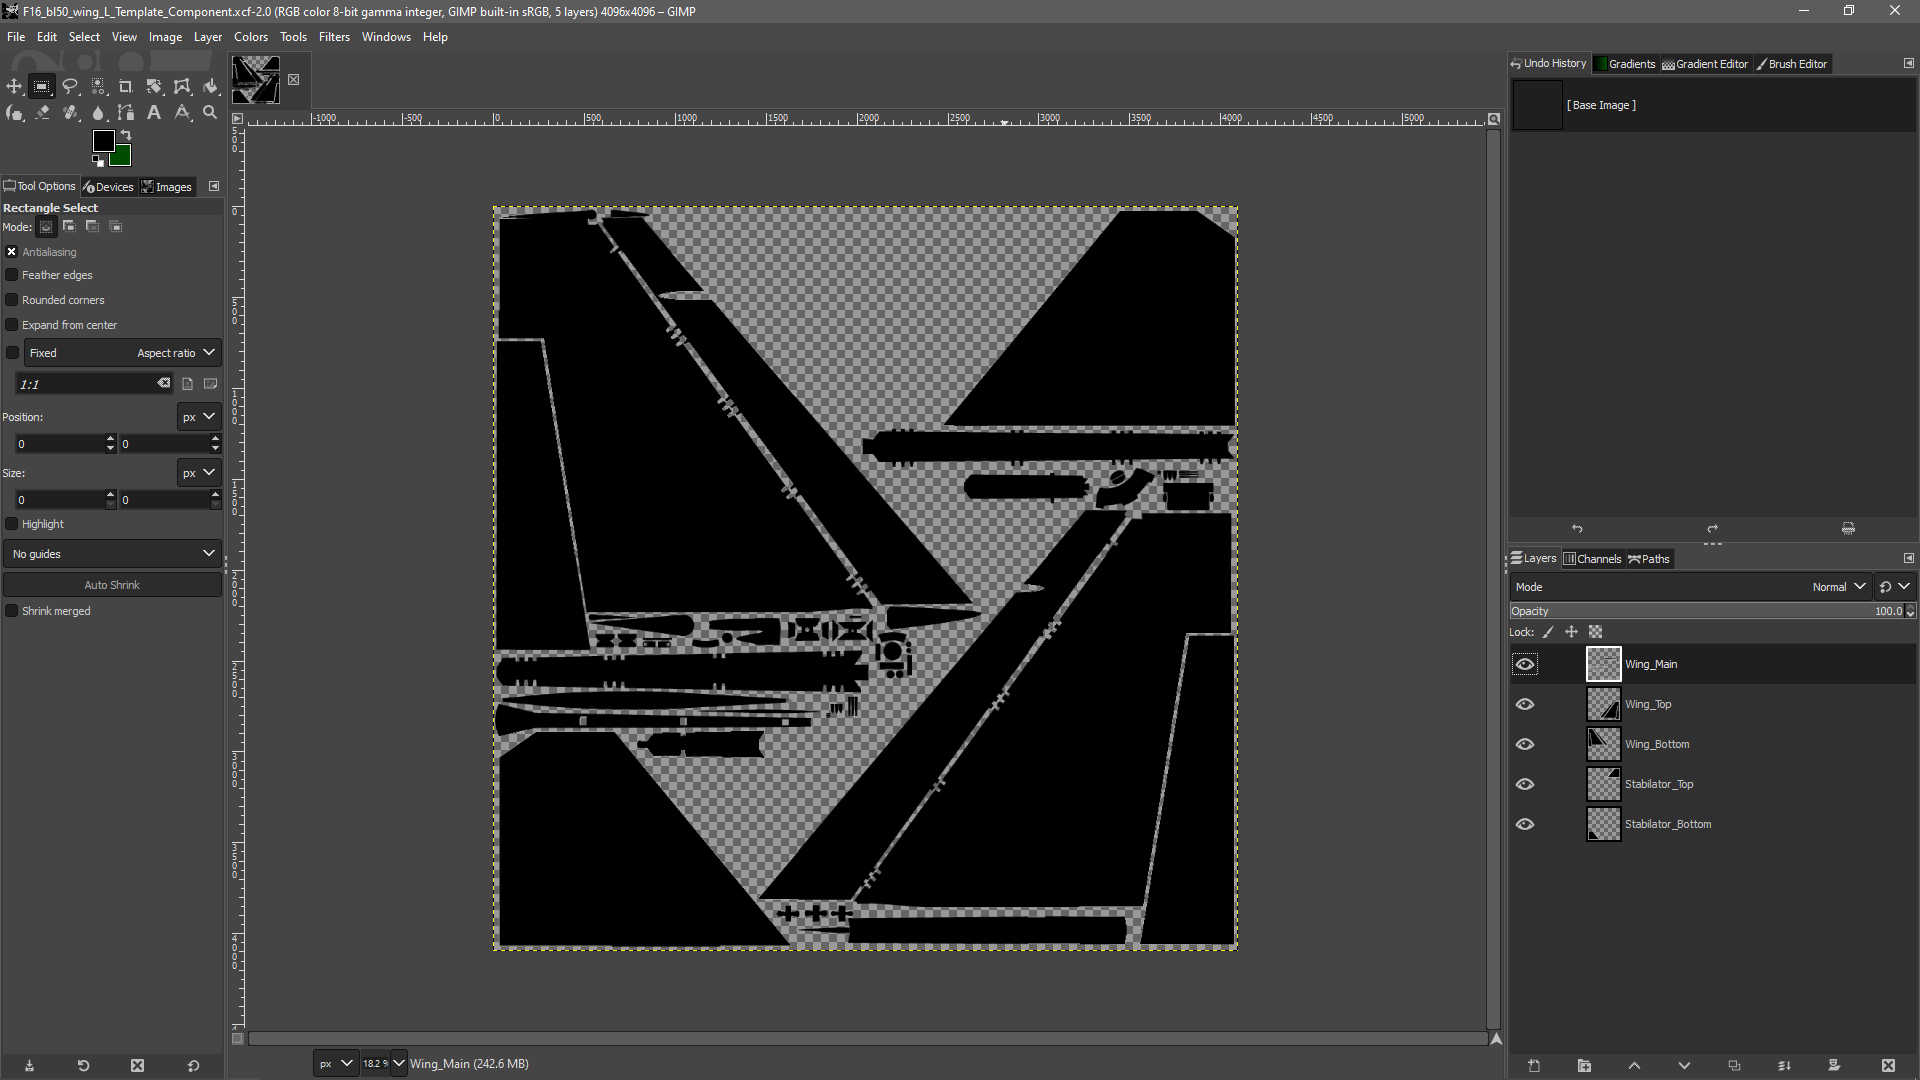
Task: Select the Zoom magnifier tool
Action: click(210, 113)
